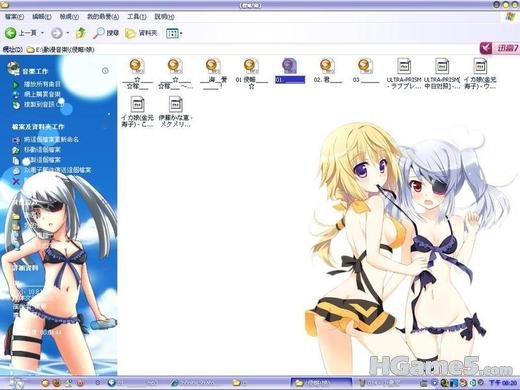
Task: Collapse the 音樂工作 panel with its chevron
Action: (x=105, y=70)
